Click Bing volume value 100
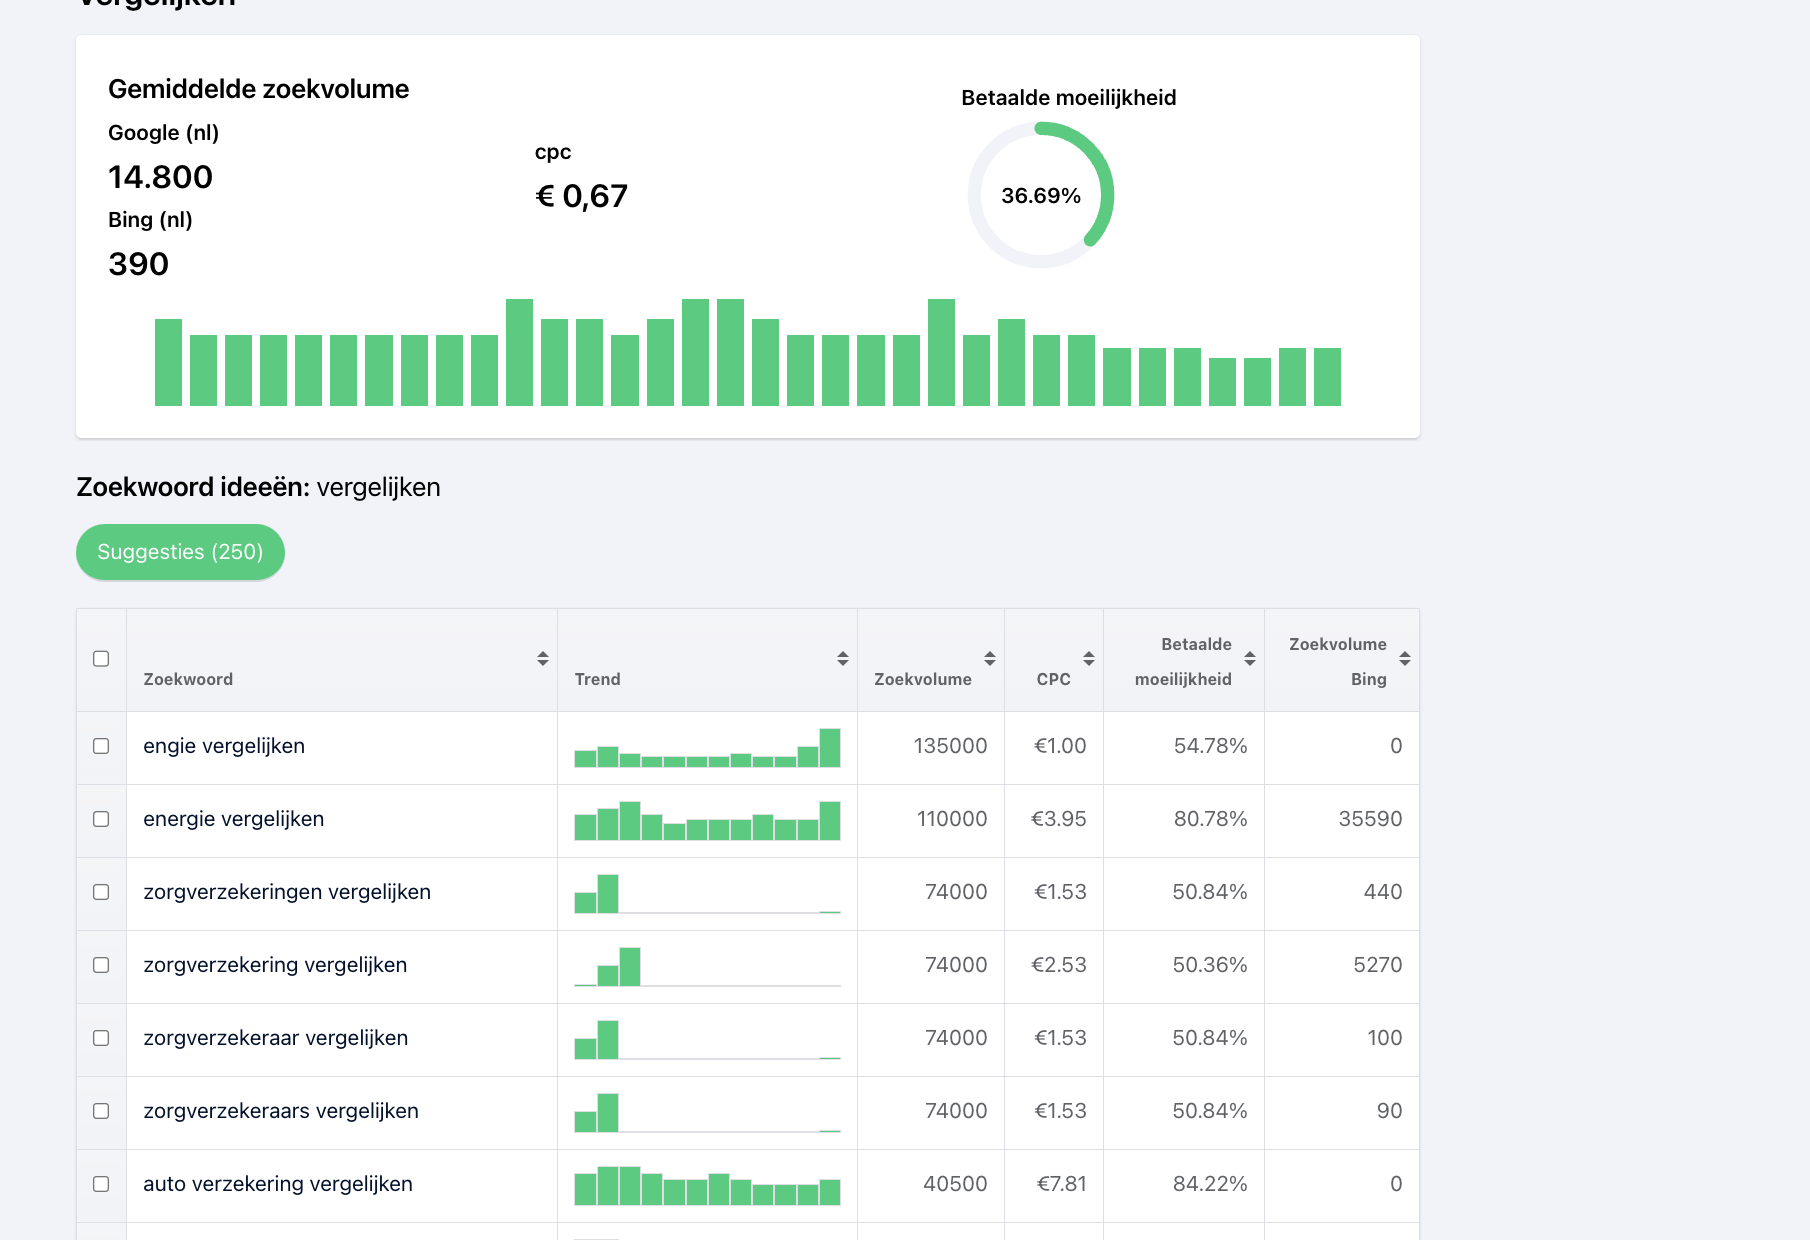1810x1240 pixels. coord(1385,1038)
